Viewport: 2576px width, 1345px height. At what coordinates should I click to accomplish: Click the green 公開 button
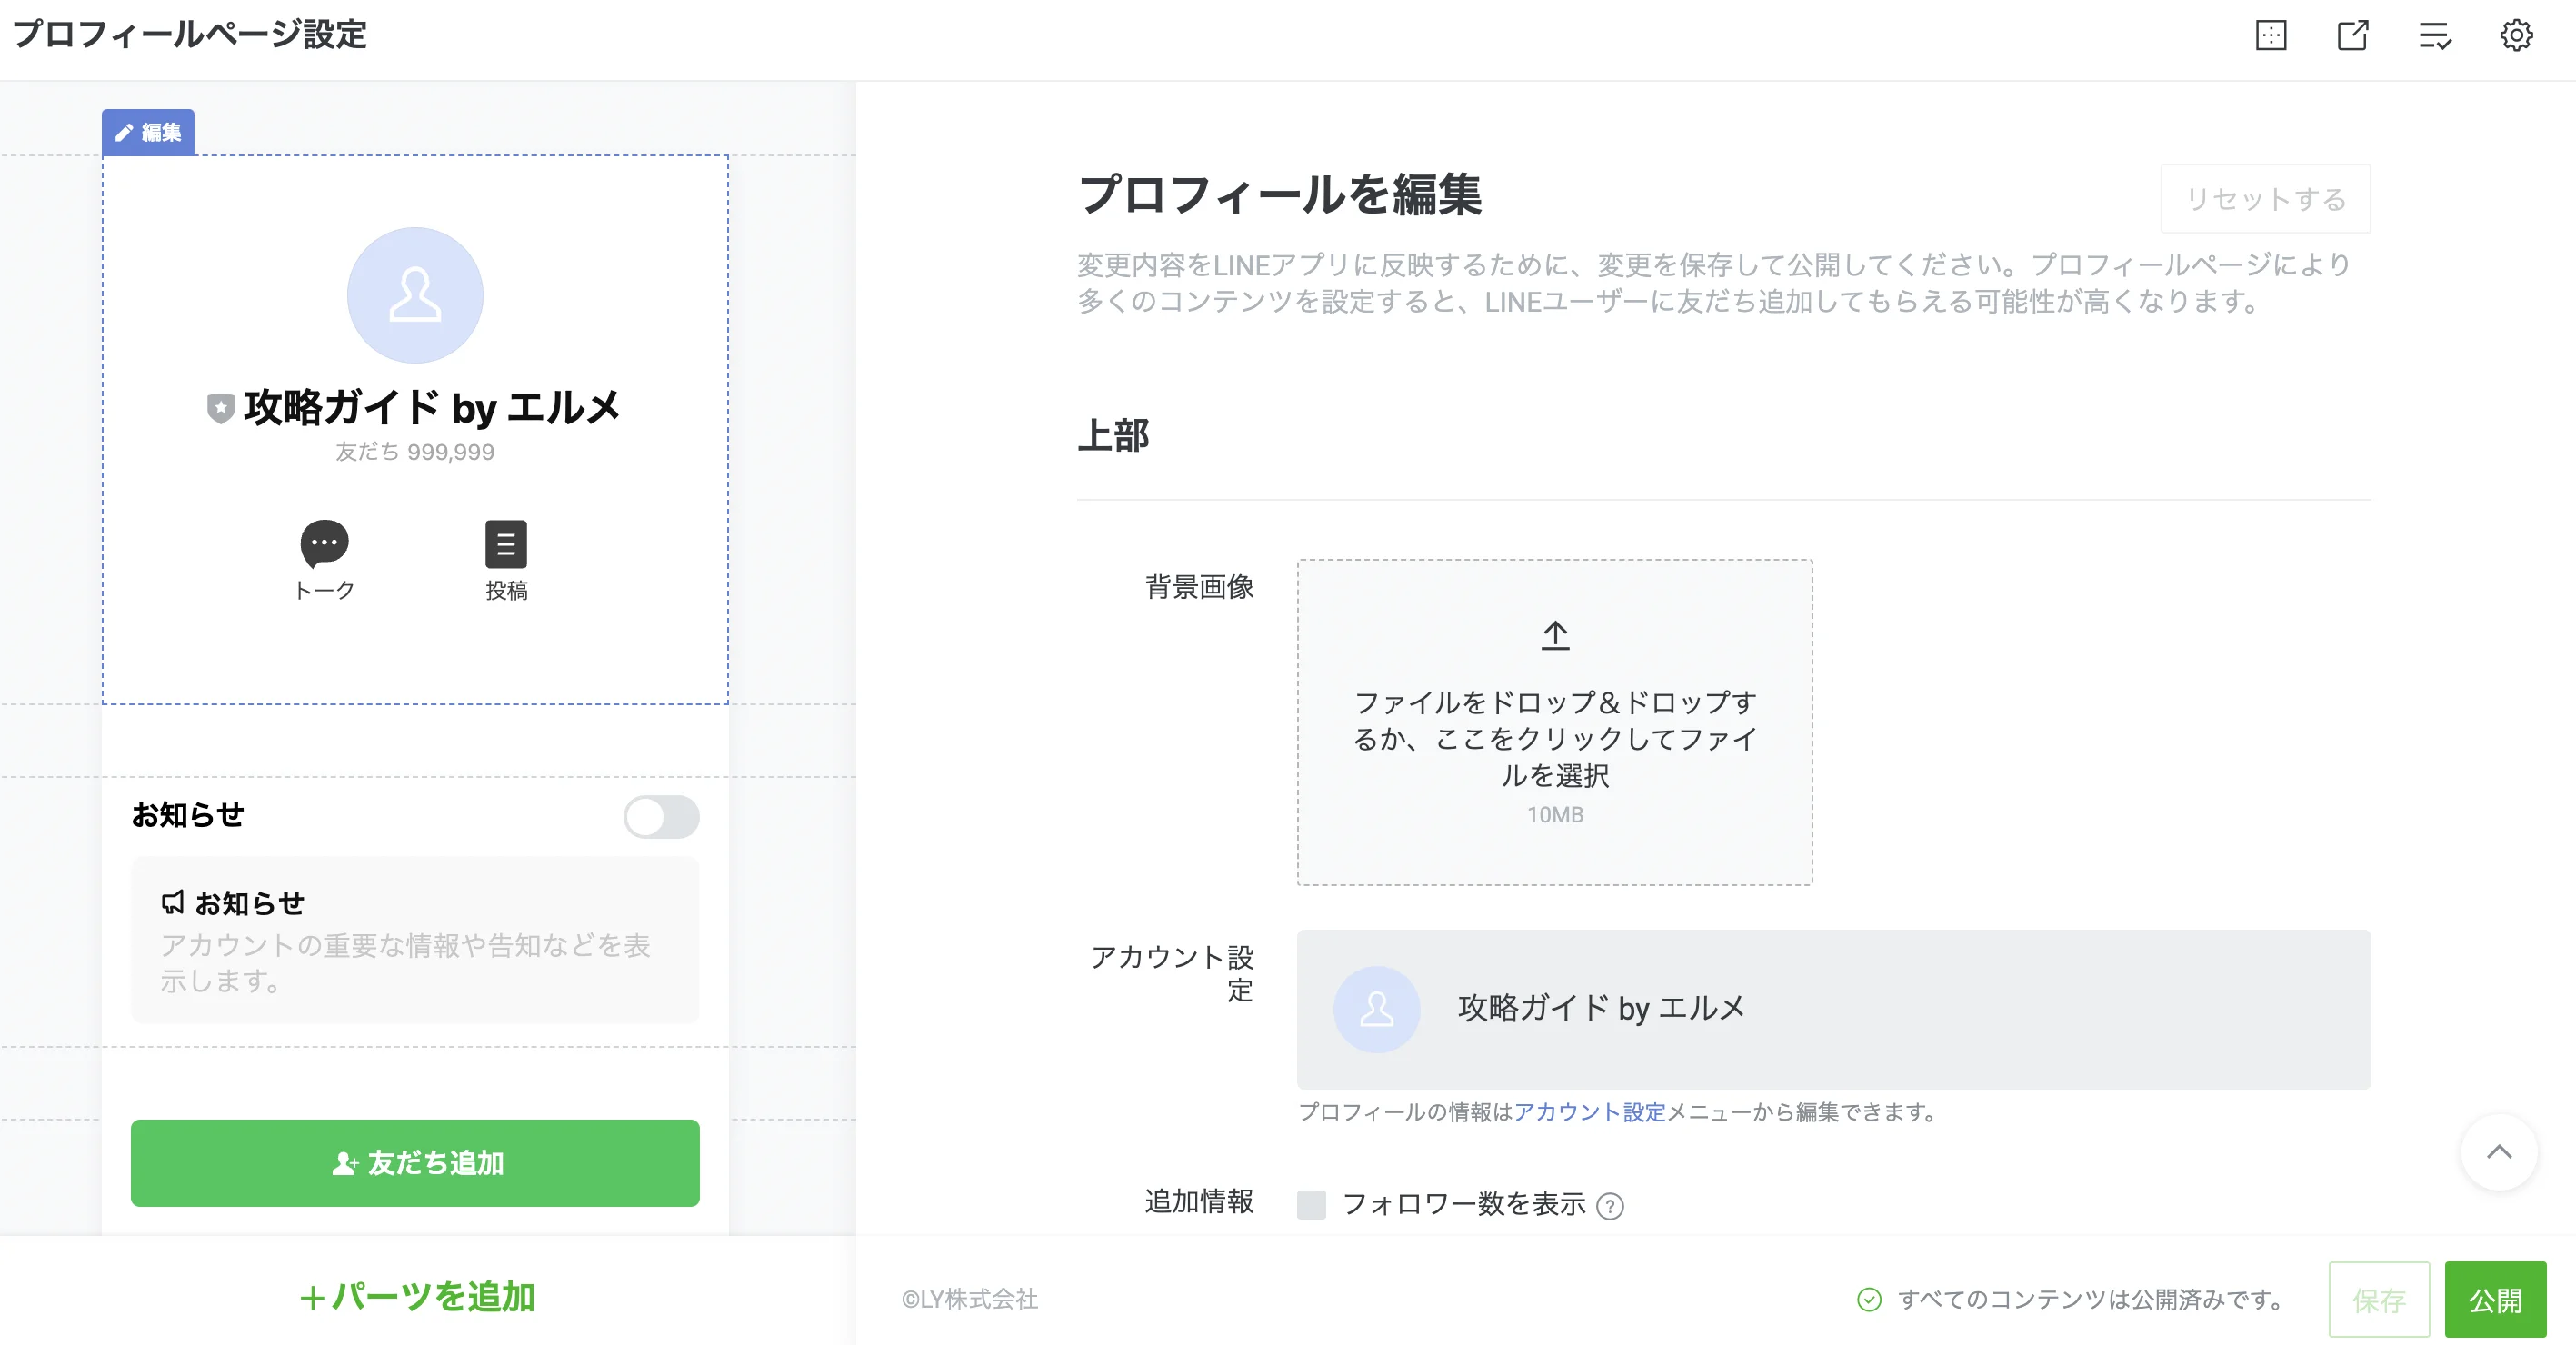pyautogui.click(x=2496, y=1299)
